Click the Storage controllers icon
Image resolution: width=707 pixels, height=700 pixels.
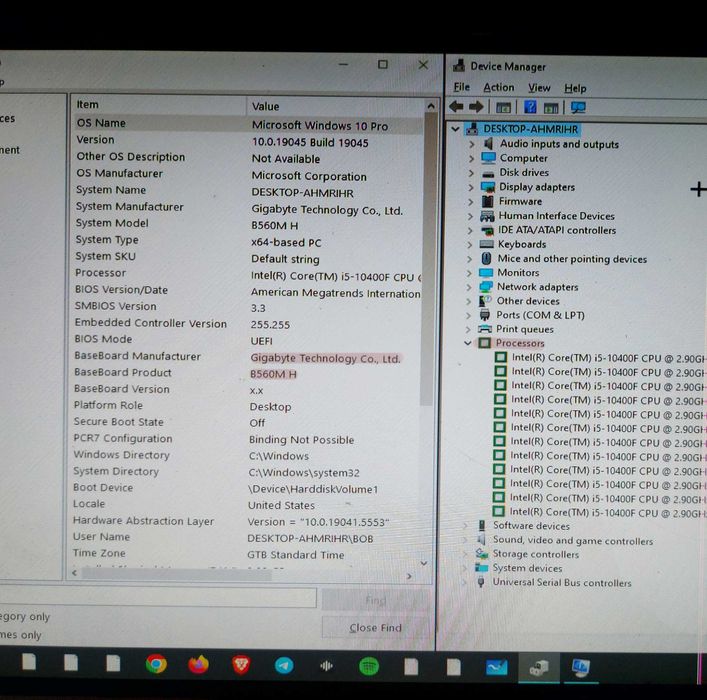[x=482, y=553]
